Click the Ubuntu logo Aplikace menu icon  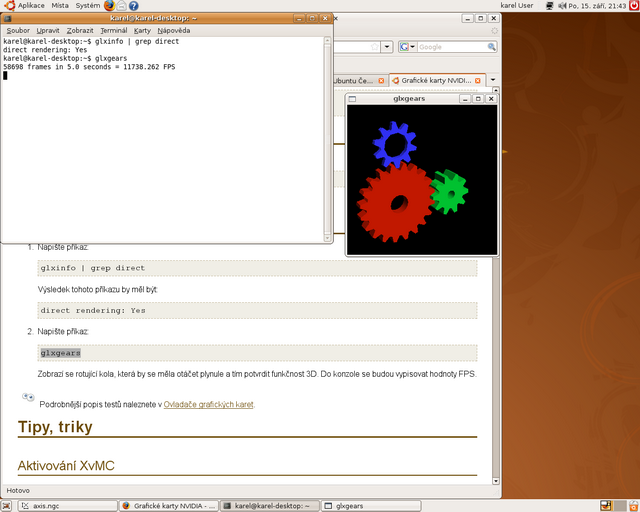tap(8, 6)
